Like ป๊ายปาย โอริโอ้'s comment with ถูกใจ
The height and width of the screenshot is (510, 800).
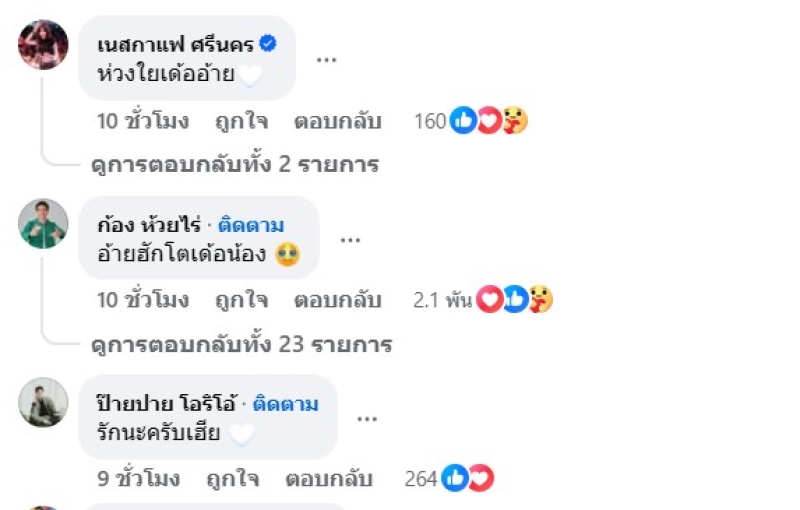(x=233, y=479)
